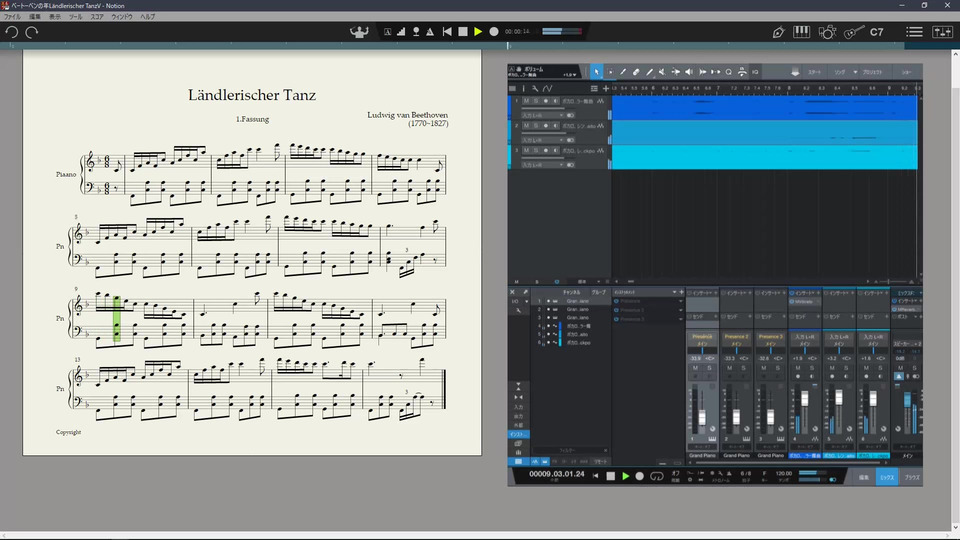This screenshot has width=960, height=540.
Task: Show the virtual piano keyboard
Action: click(801, 31)
